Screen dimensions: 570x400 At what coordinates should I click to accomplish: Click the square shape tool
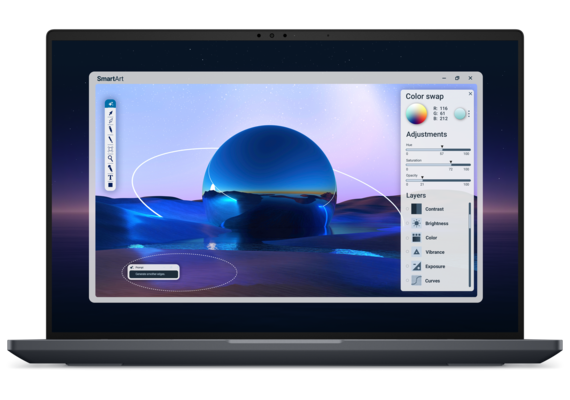pos(110,185)
